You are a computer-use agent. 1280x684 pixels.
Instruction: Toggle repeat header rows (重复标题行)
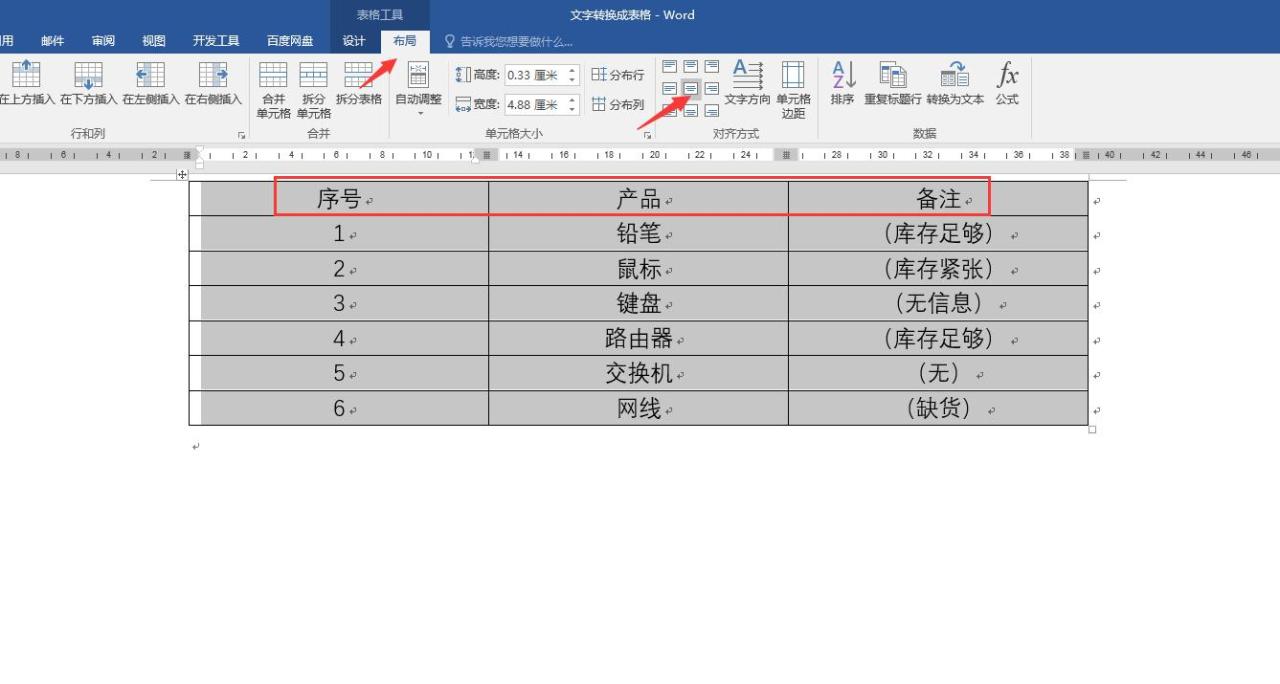click(892, 83)
